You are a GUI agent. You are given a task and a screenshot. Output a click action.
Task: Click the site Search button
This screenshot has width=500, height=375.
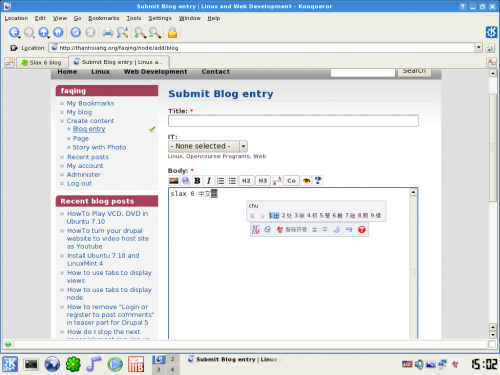[x=414, y=71]
